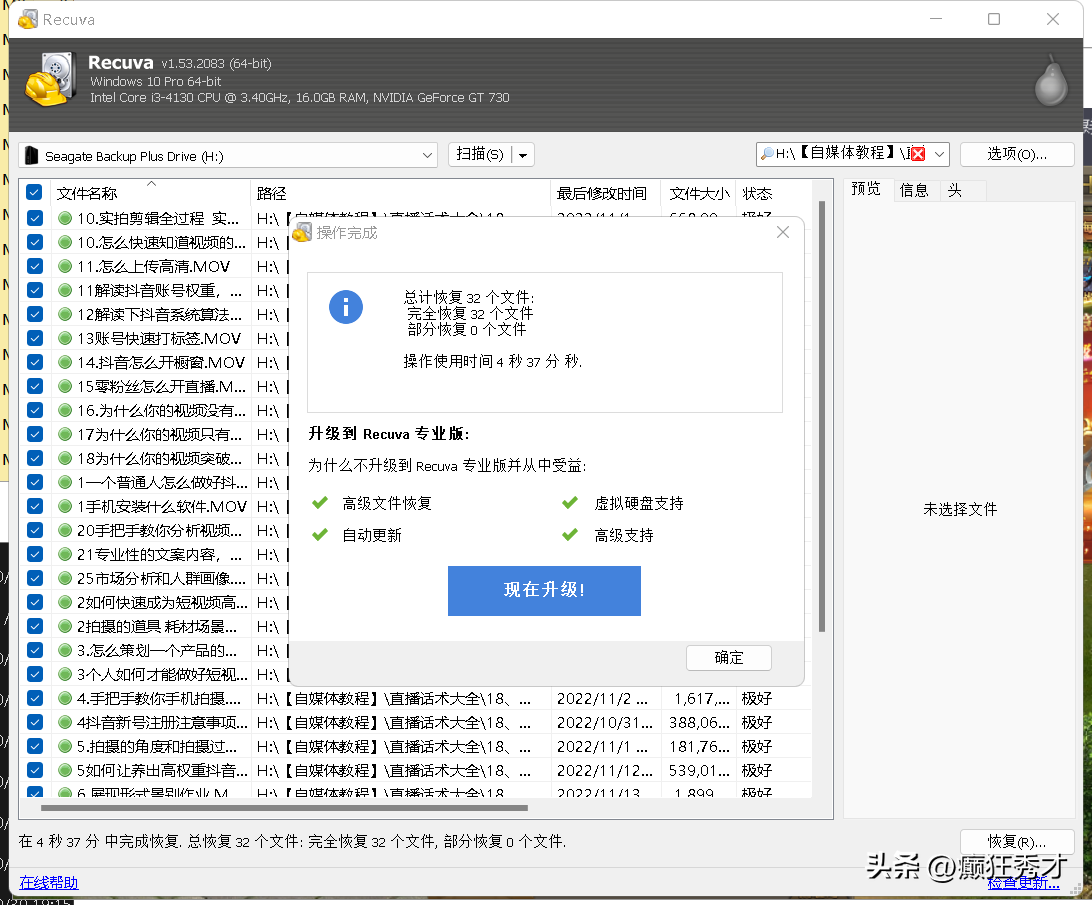Click green status dot for 14.抖音怎么开橱窗.MOV
This screenshot has width=1092, height=905.
coord(65,362)
